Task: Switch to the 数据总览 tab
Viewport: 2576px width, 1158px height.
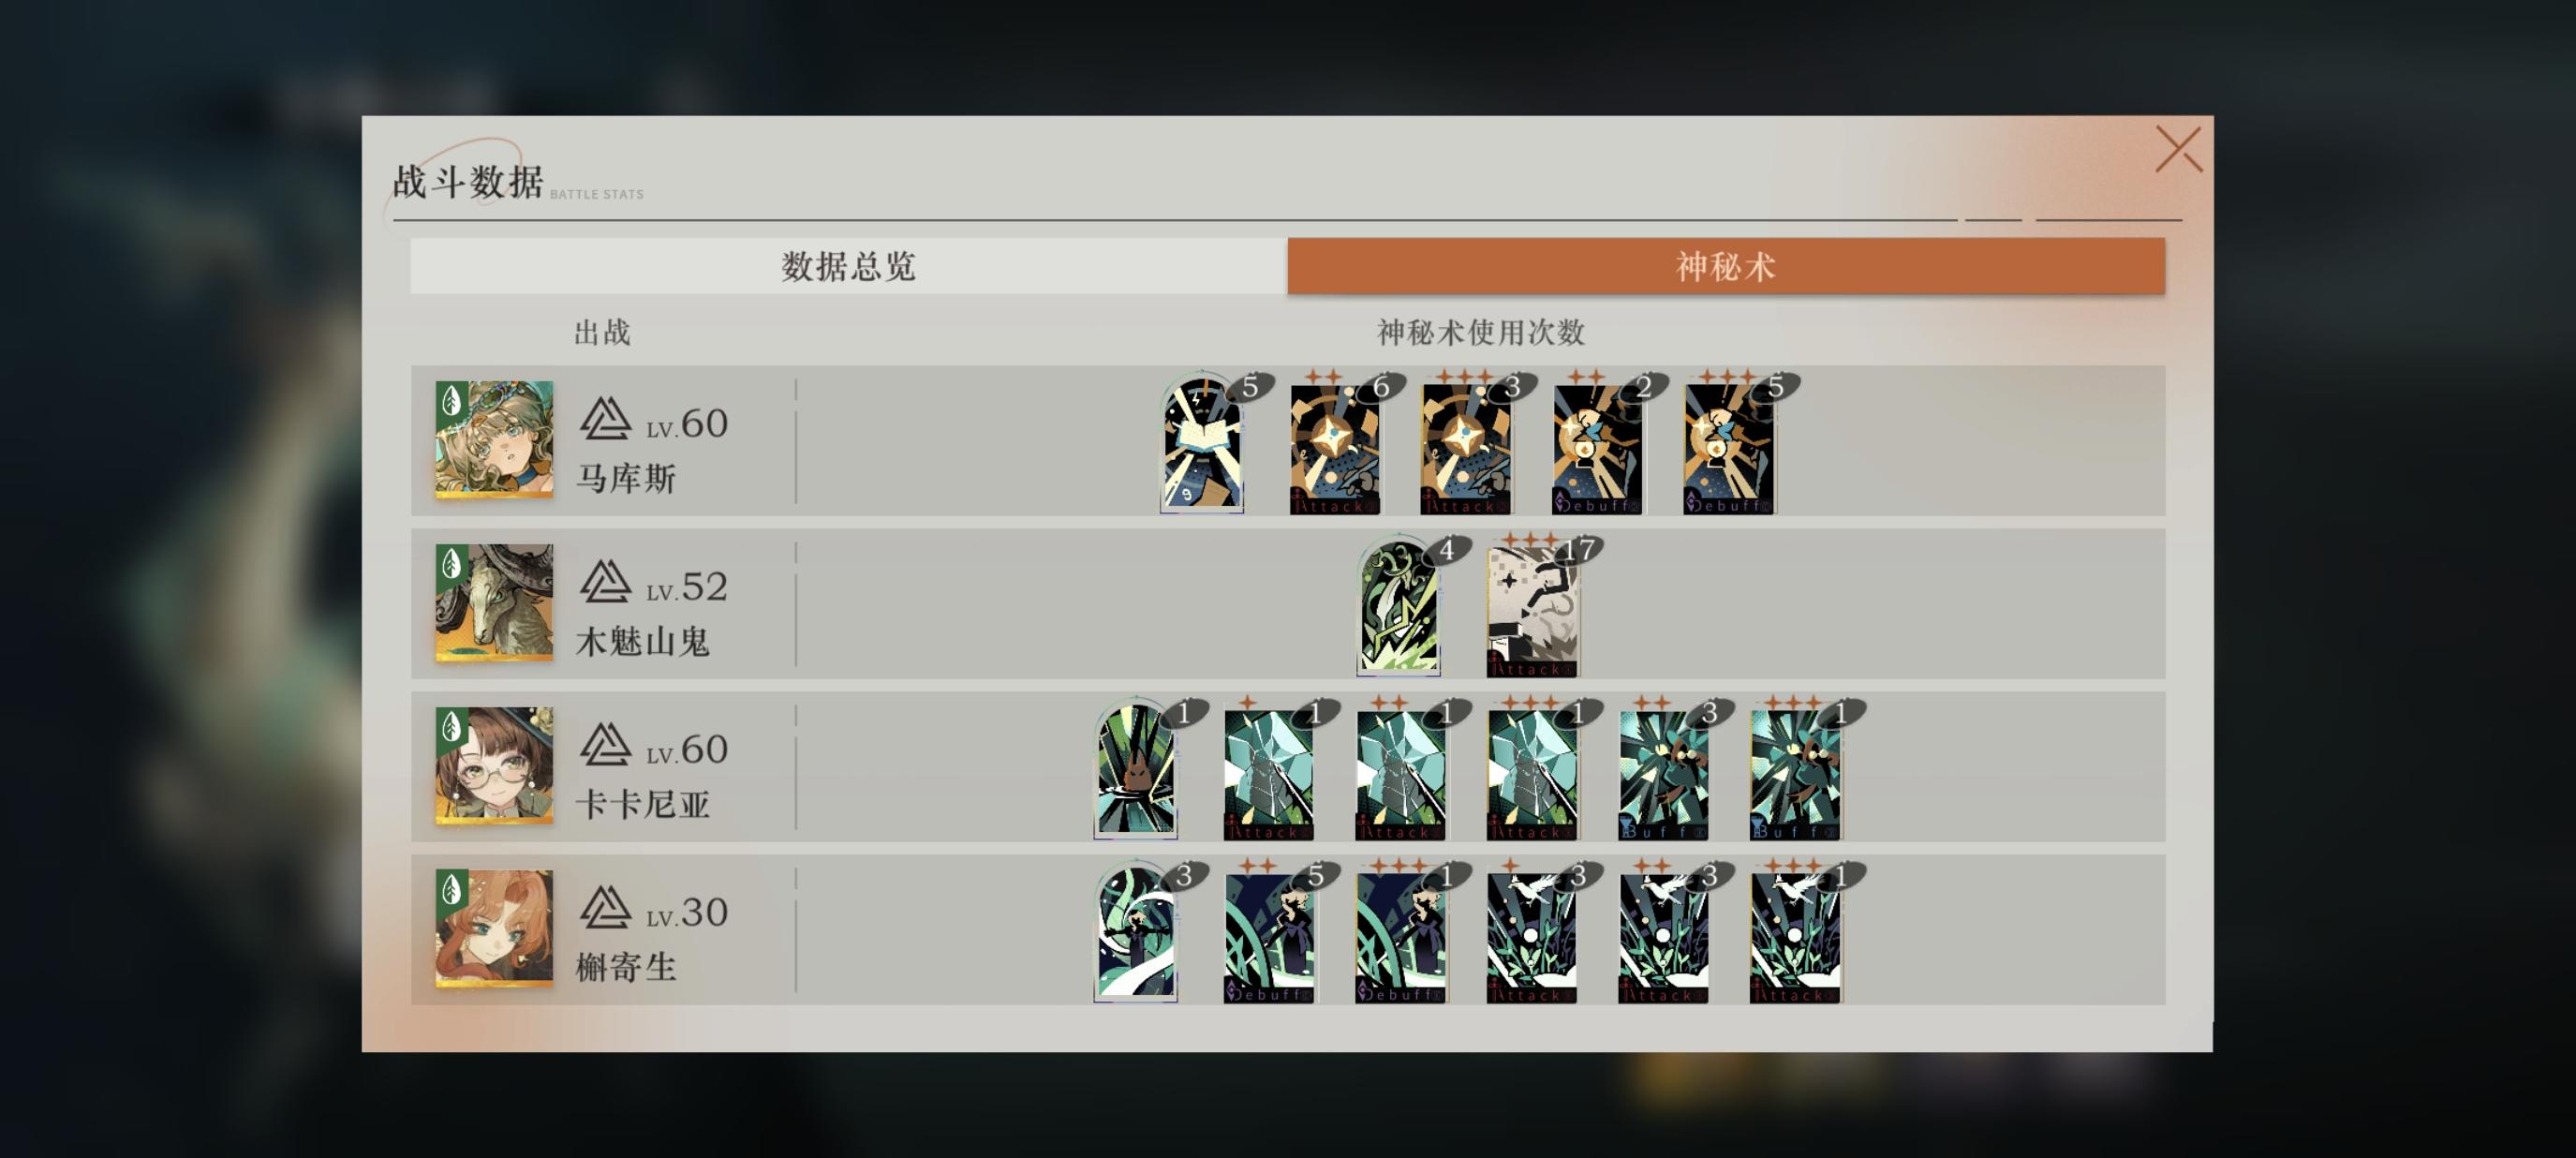Action: tap(848, 266)
